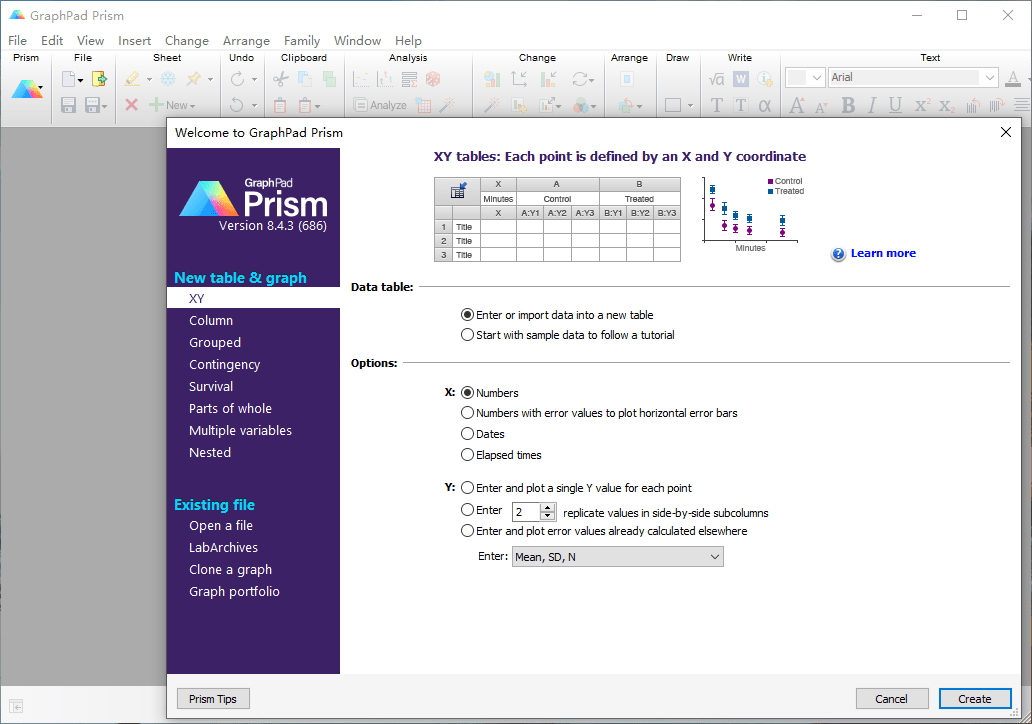Image resolution: width=1032 pixels, height=724 pixels.
Task: Click the new file page icon
Action: click(x=68, y=79)
